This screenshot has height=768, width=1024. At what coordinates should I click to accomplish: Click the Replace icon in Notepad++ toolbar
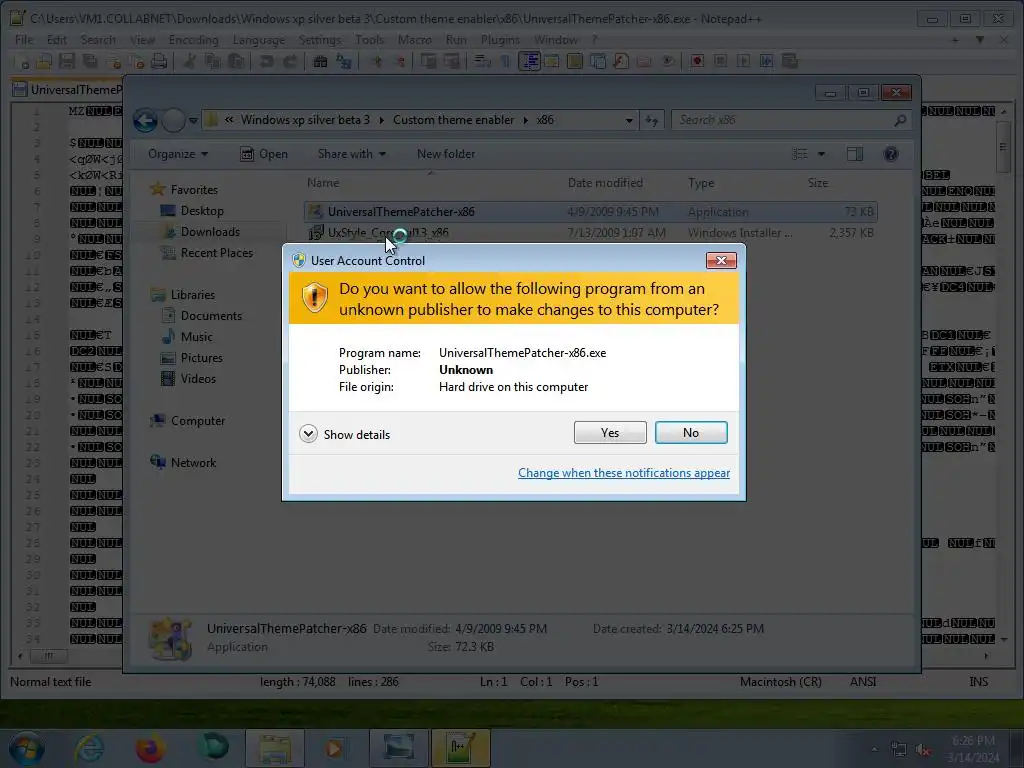(344, 61)
